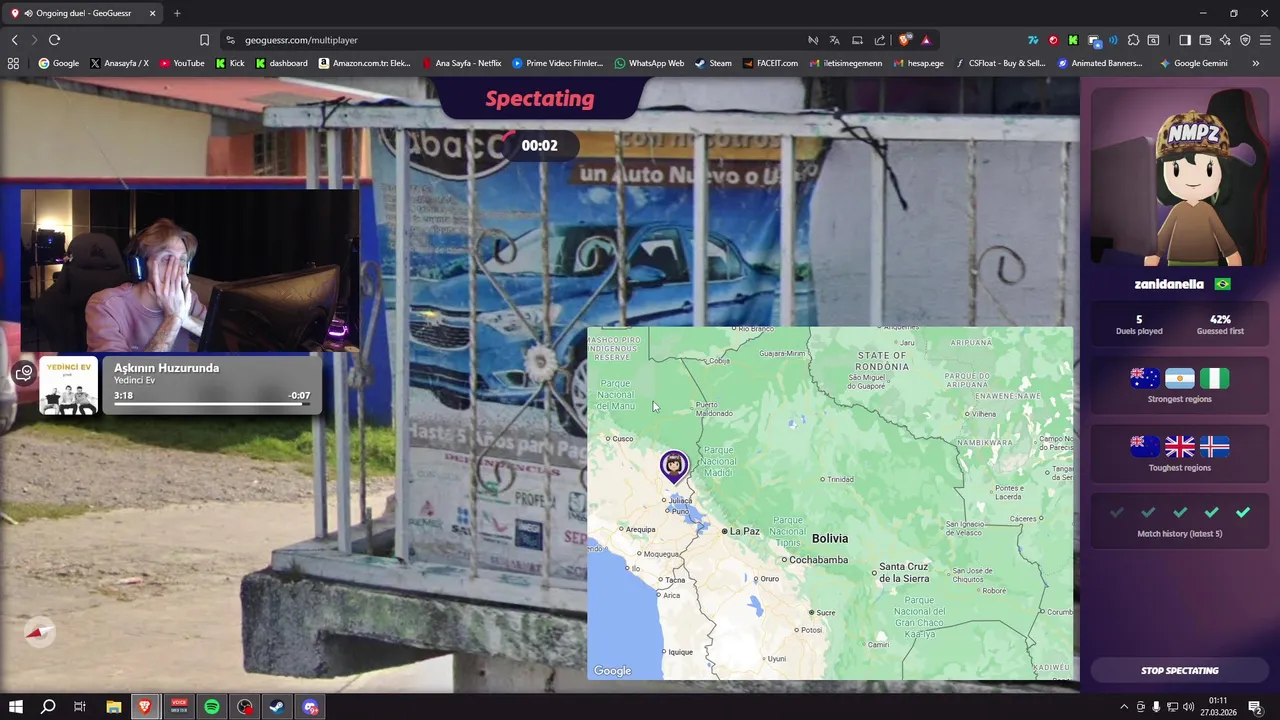Click the site settings icon beside the URL
The image size is (1280, 720).
230,40
